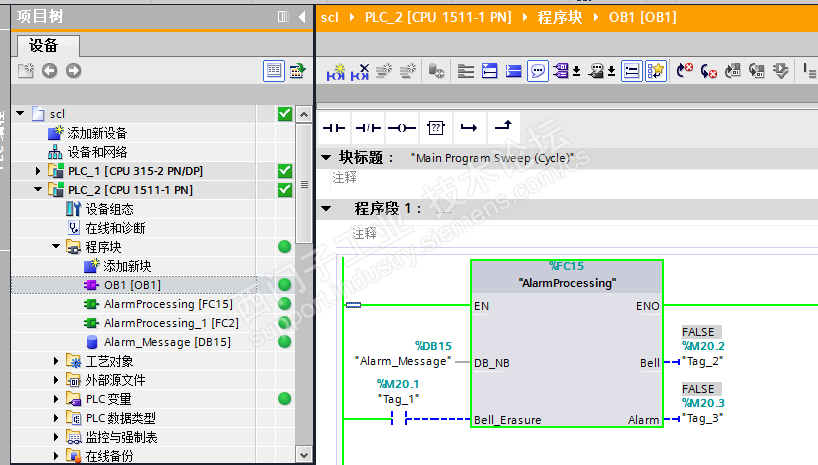The height and width of the screenshot is (465, 818).
Task: Click breadcrumb PLC_2 [CPU 1511-1 PN]
Action: 438,17
